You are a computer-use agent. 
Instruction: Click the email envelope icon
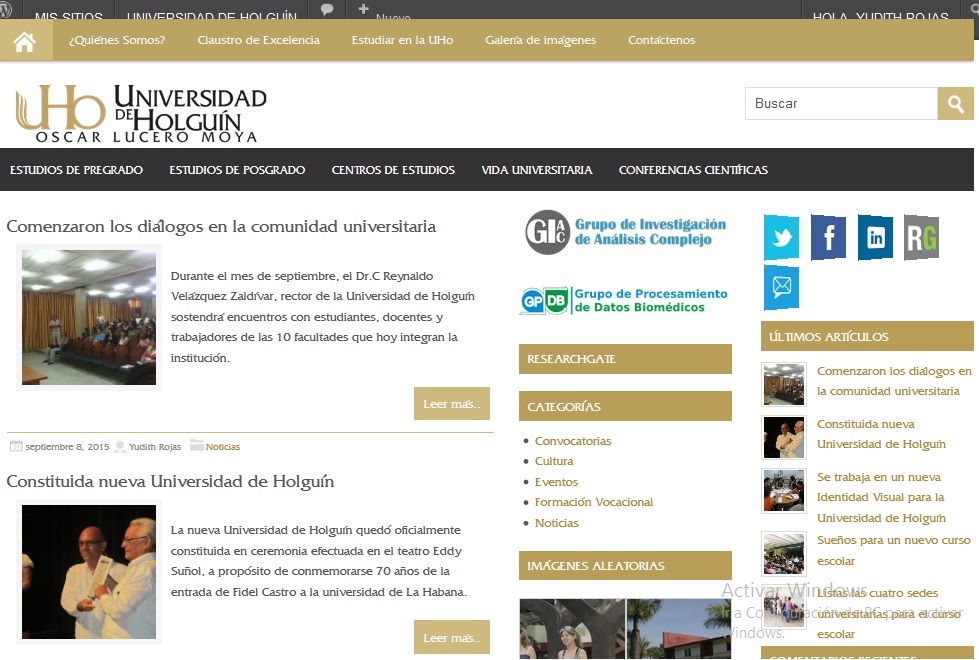tap(781, 287)
